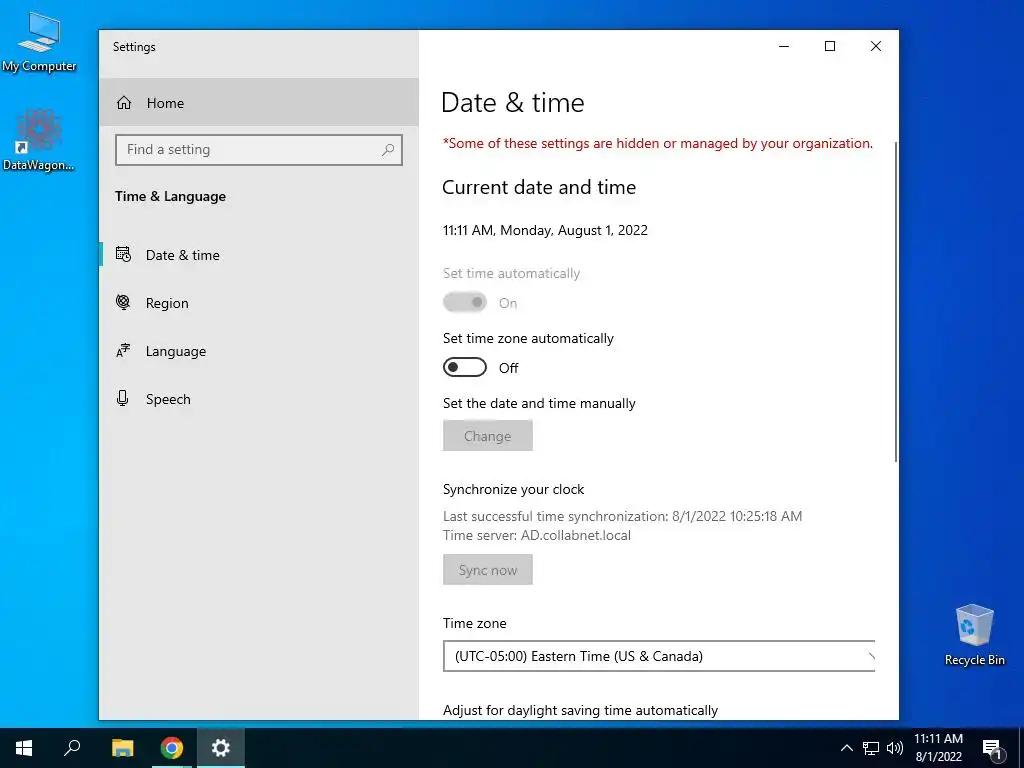Open the Speech settings
This screenshot has width=1024, height=768.
(x=259, y=399)
